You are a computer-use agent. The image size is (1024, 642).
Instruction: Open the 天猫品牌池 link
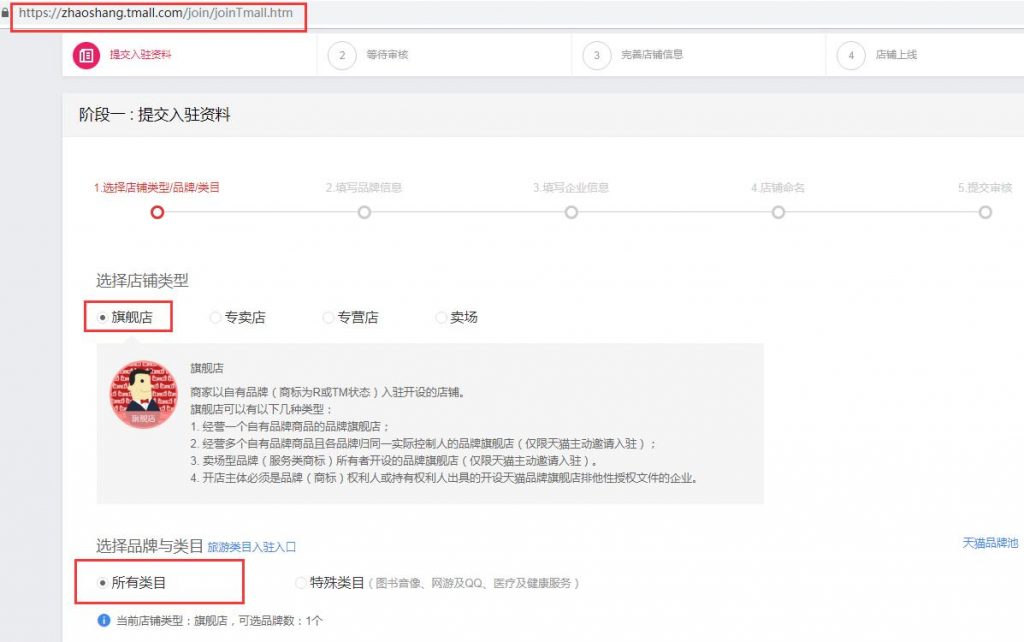coord(989,543)
